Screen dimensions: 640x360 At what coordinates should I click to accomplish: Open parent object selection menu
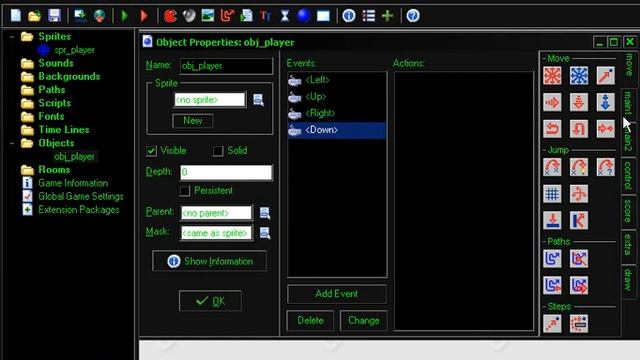tap(265, 213)
